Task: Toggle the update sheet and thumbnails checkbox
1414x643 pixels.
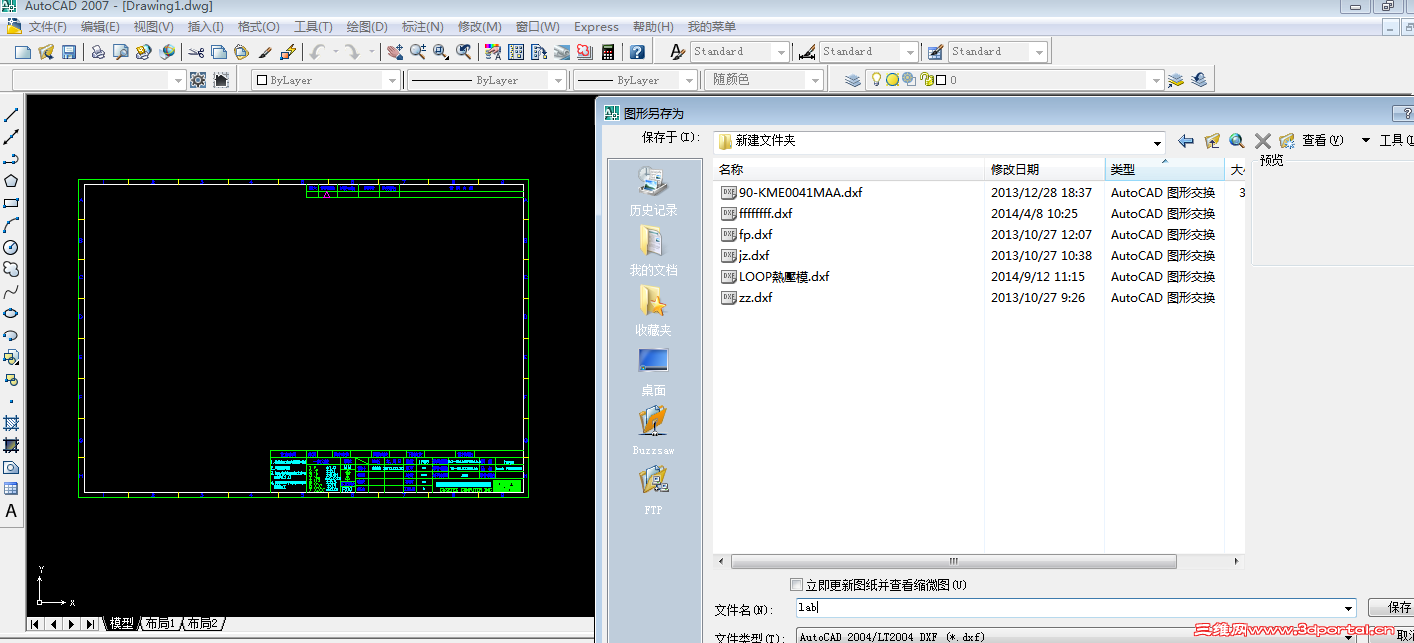Action: point(796,585)
